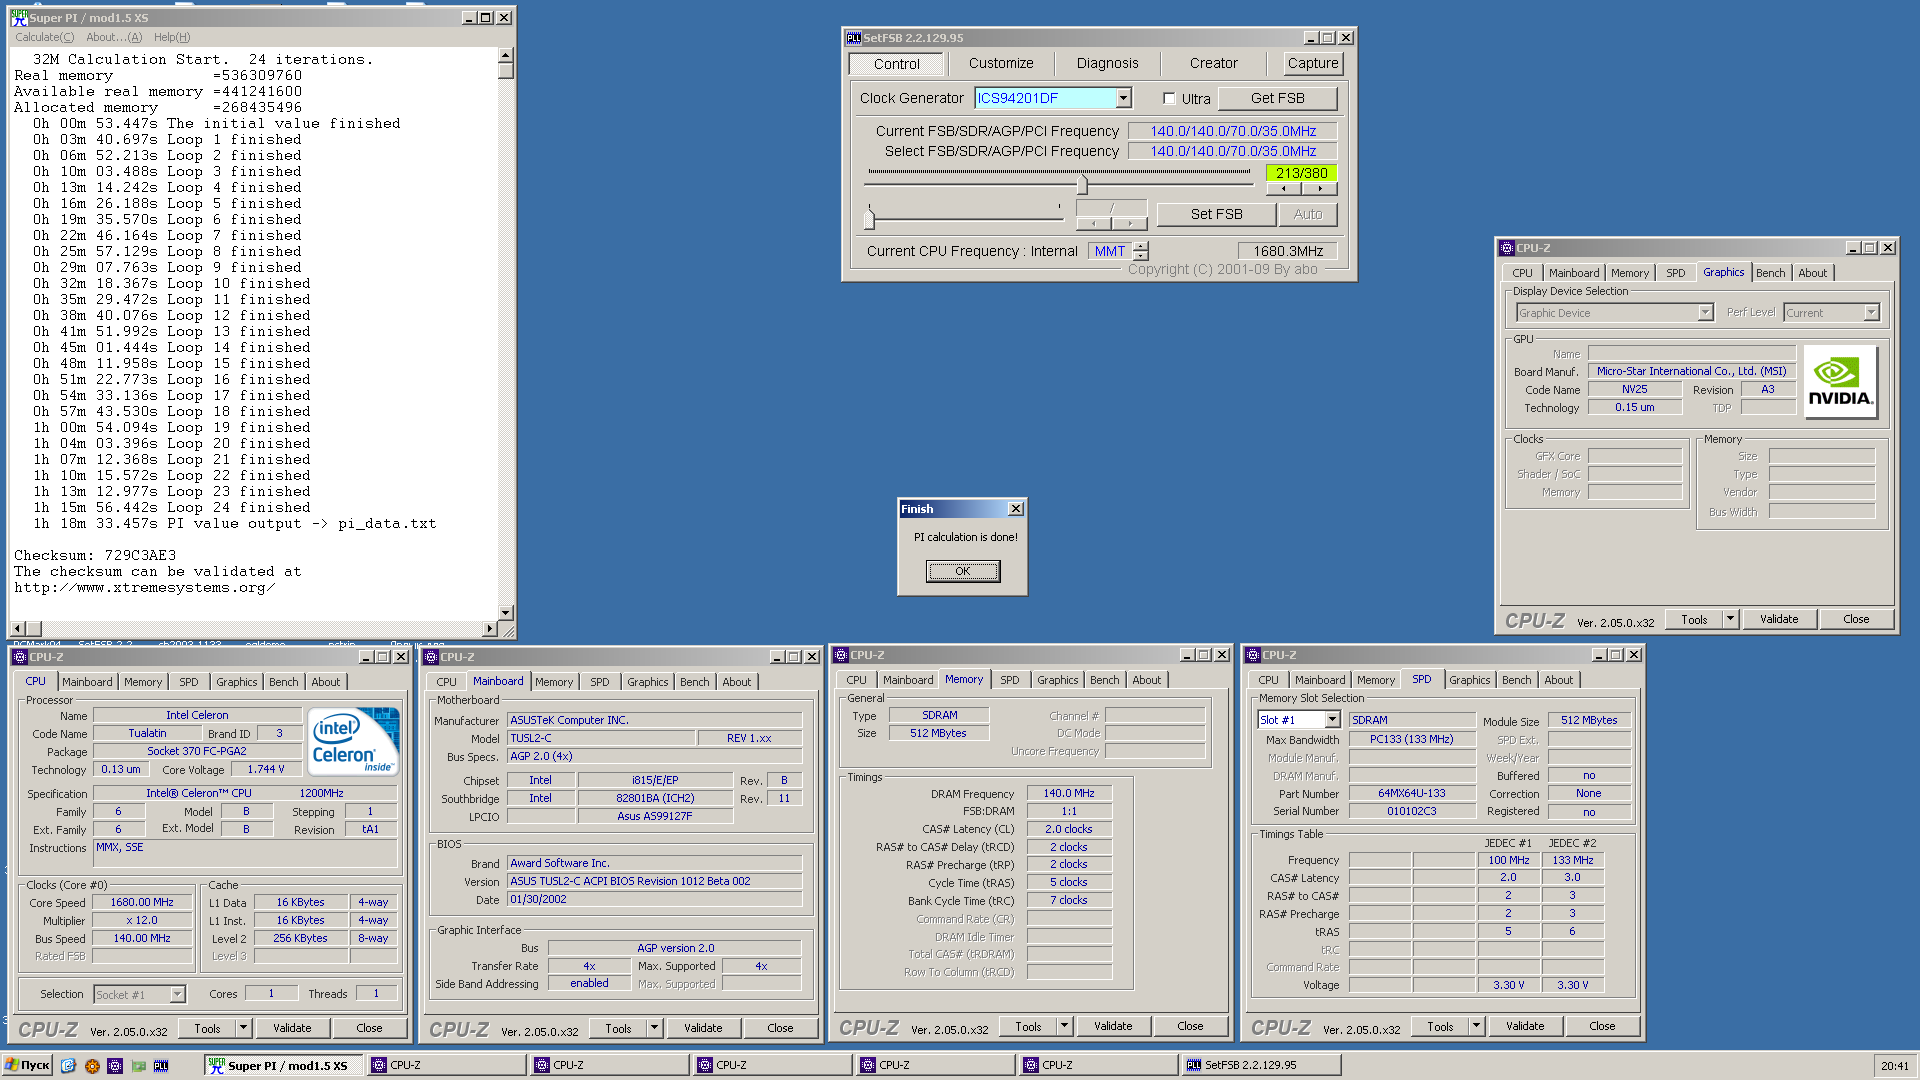
Task: Click title bar icon of CPU-Z Mainboard window
Action: tap(431, 657)
